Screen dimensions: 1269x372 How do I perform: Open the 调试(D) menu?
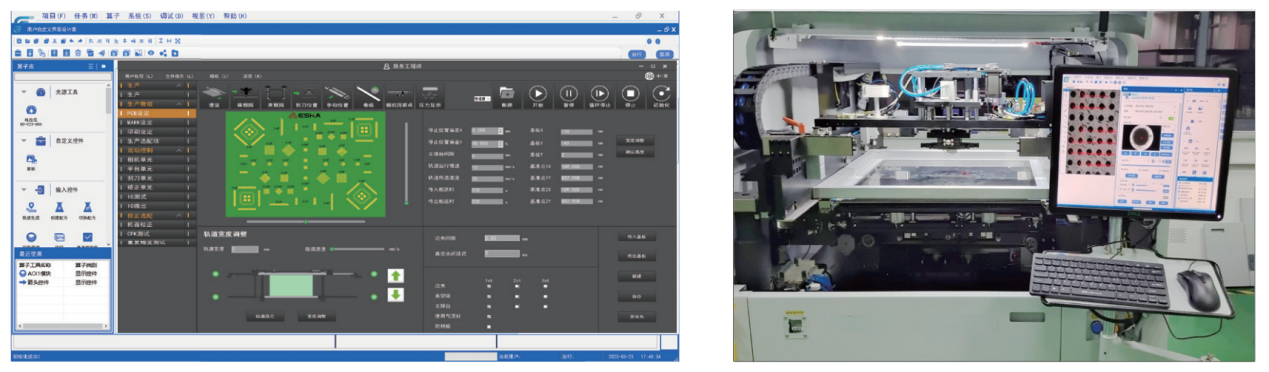172,16
